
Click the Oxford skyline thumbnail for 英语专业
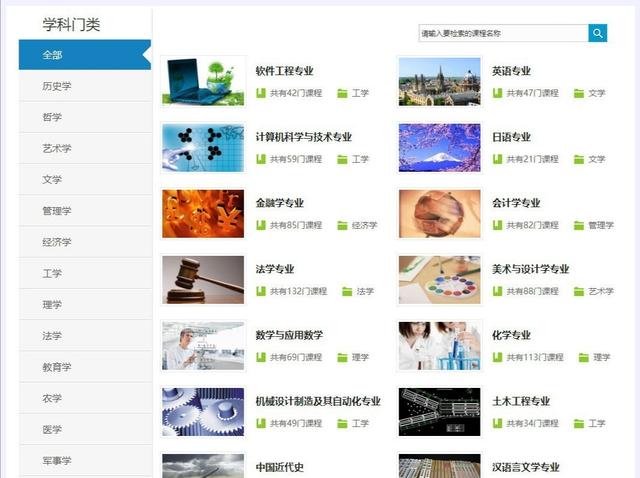[x=440, y=82]
